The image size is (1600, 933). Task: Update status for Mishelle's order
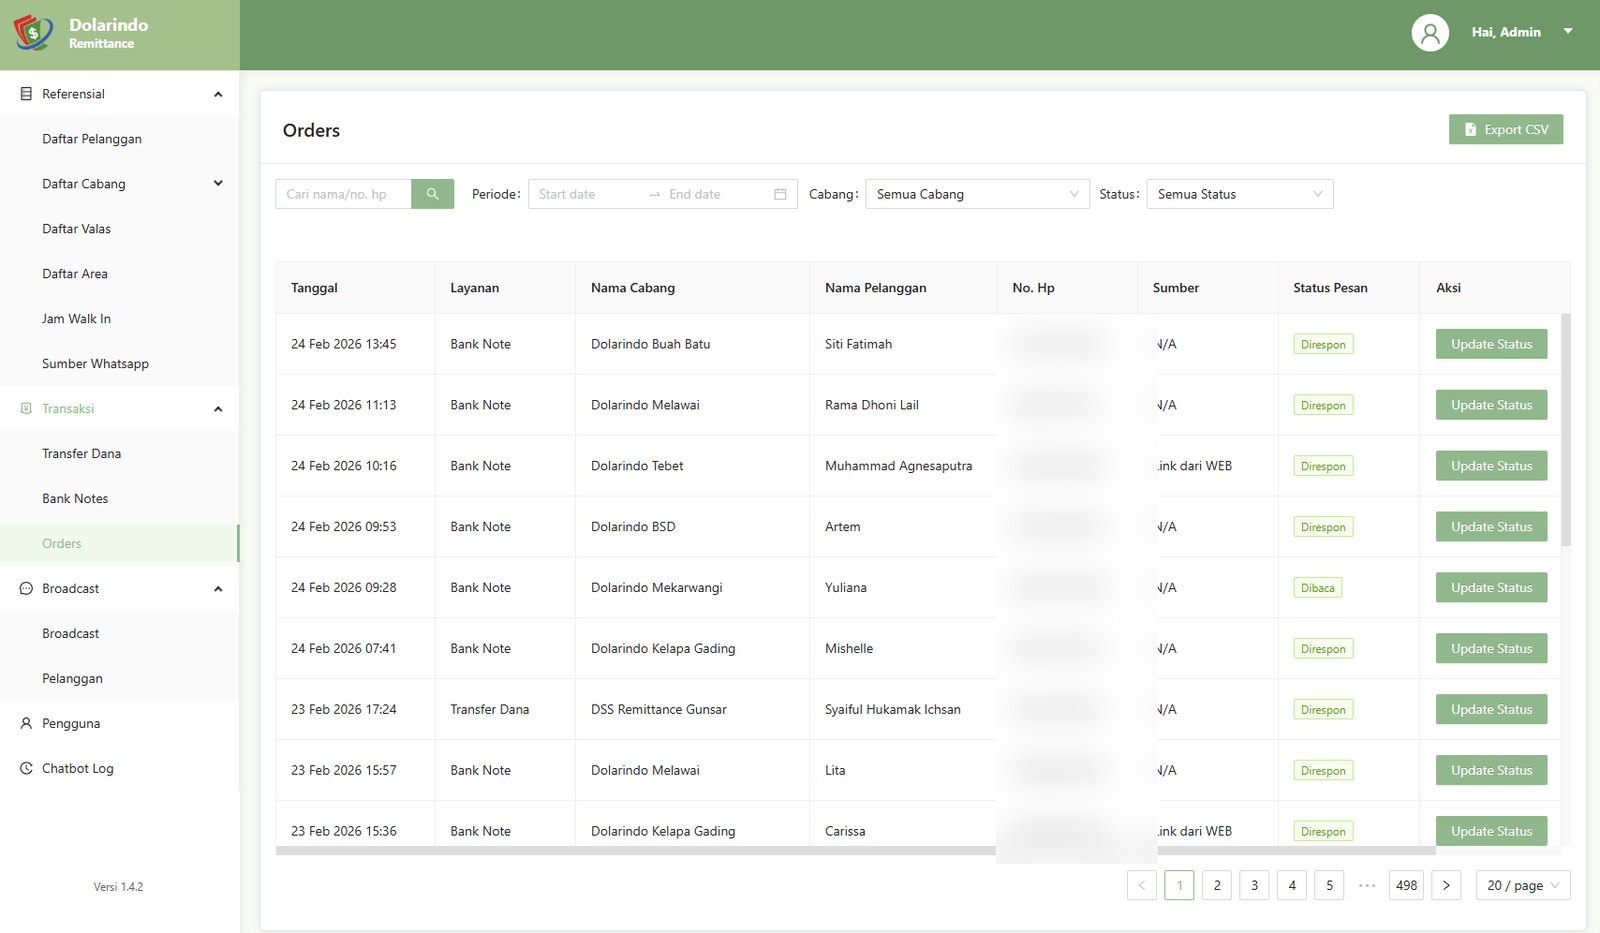[1491, 649]
